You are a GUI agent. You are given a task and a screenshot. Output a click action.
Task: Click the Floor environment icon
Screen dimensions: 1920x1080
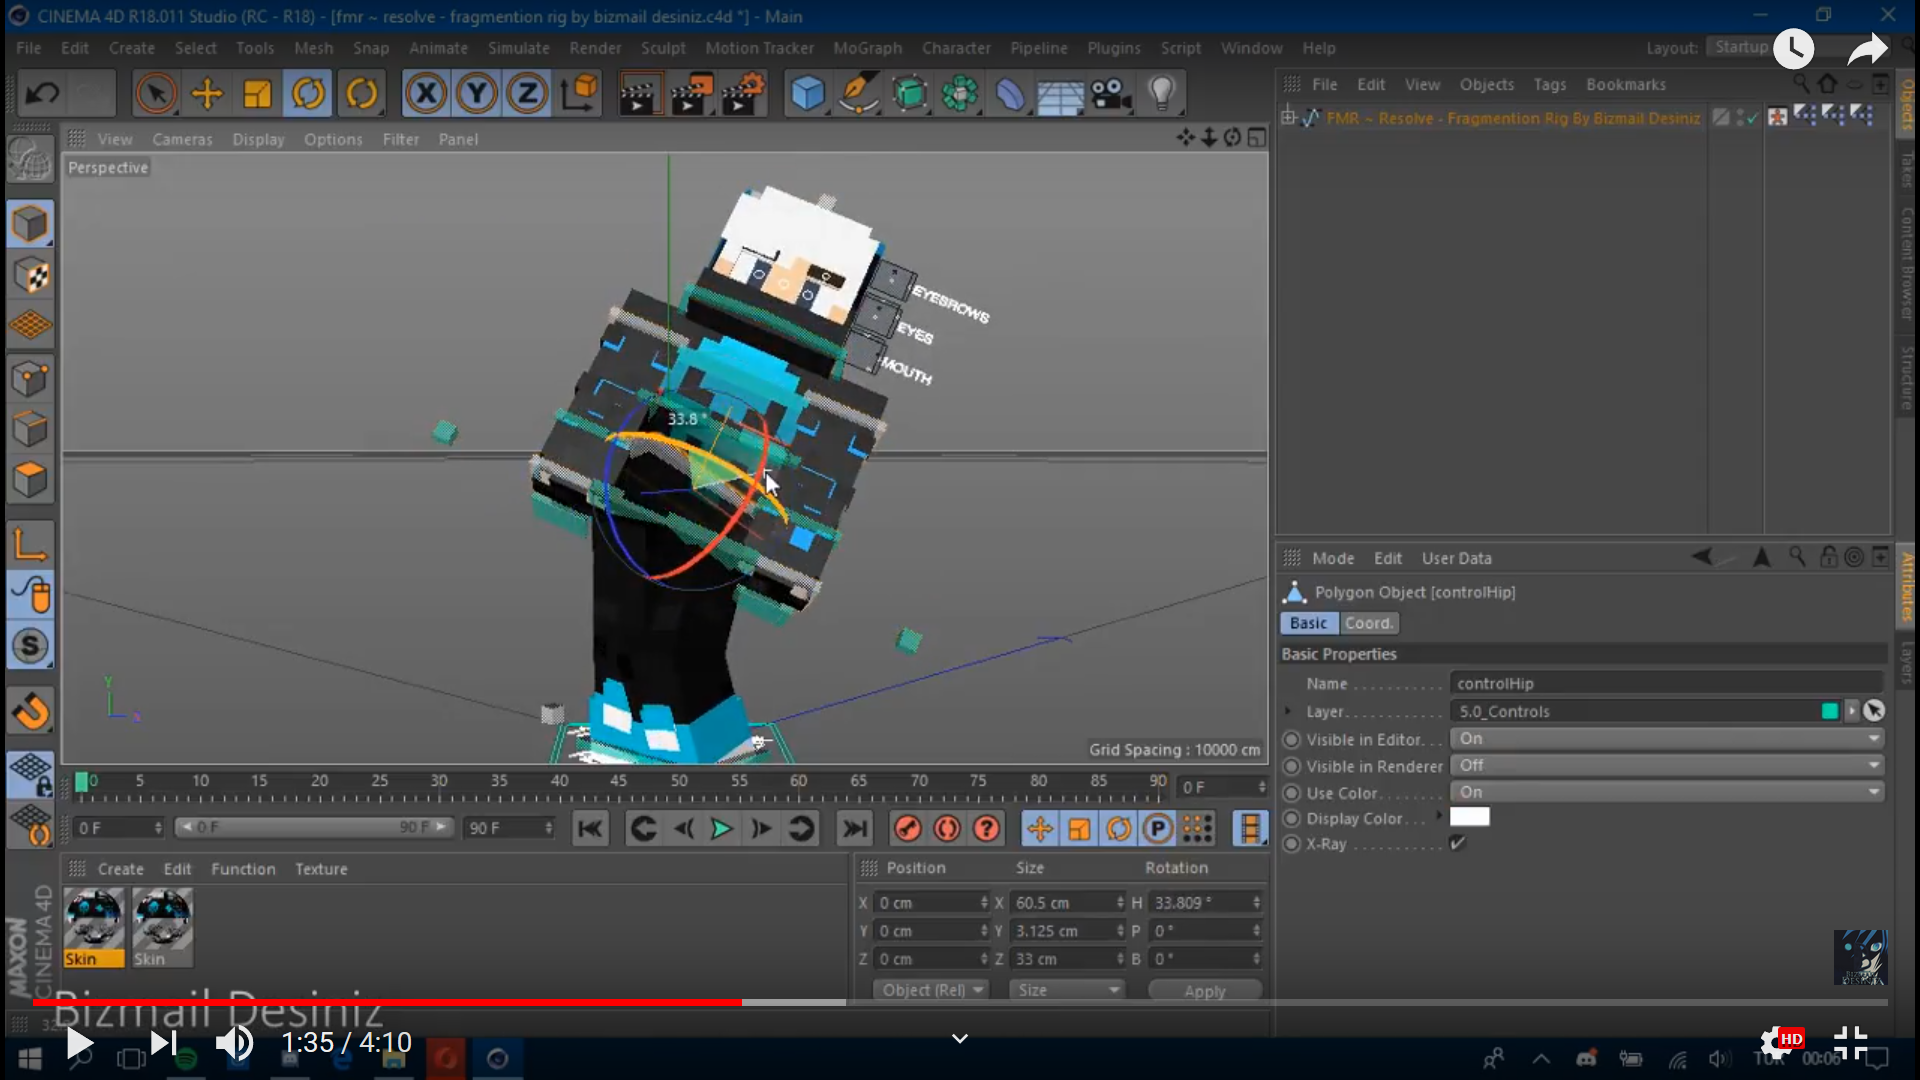tap(1060, 94)
